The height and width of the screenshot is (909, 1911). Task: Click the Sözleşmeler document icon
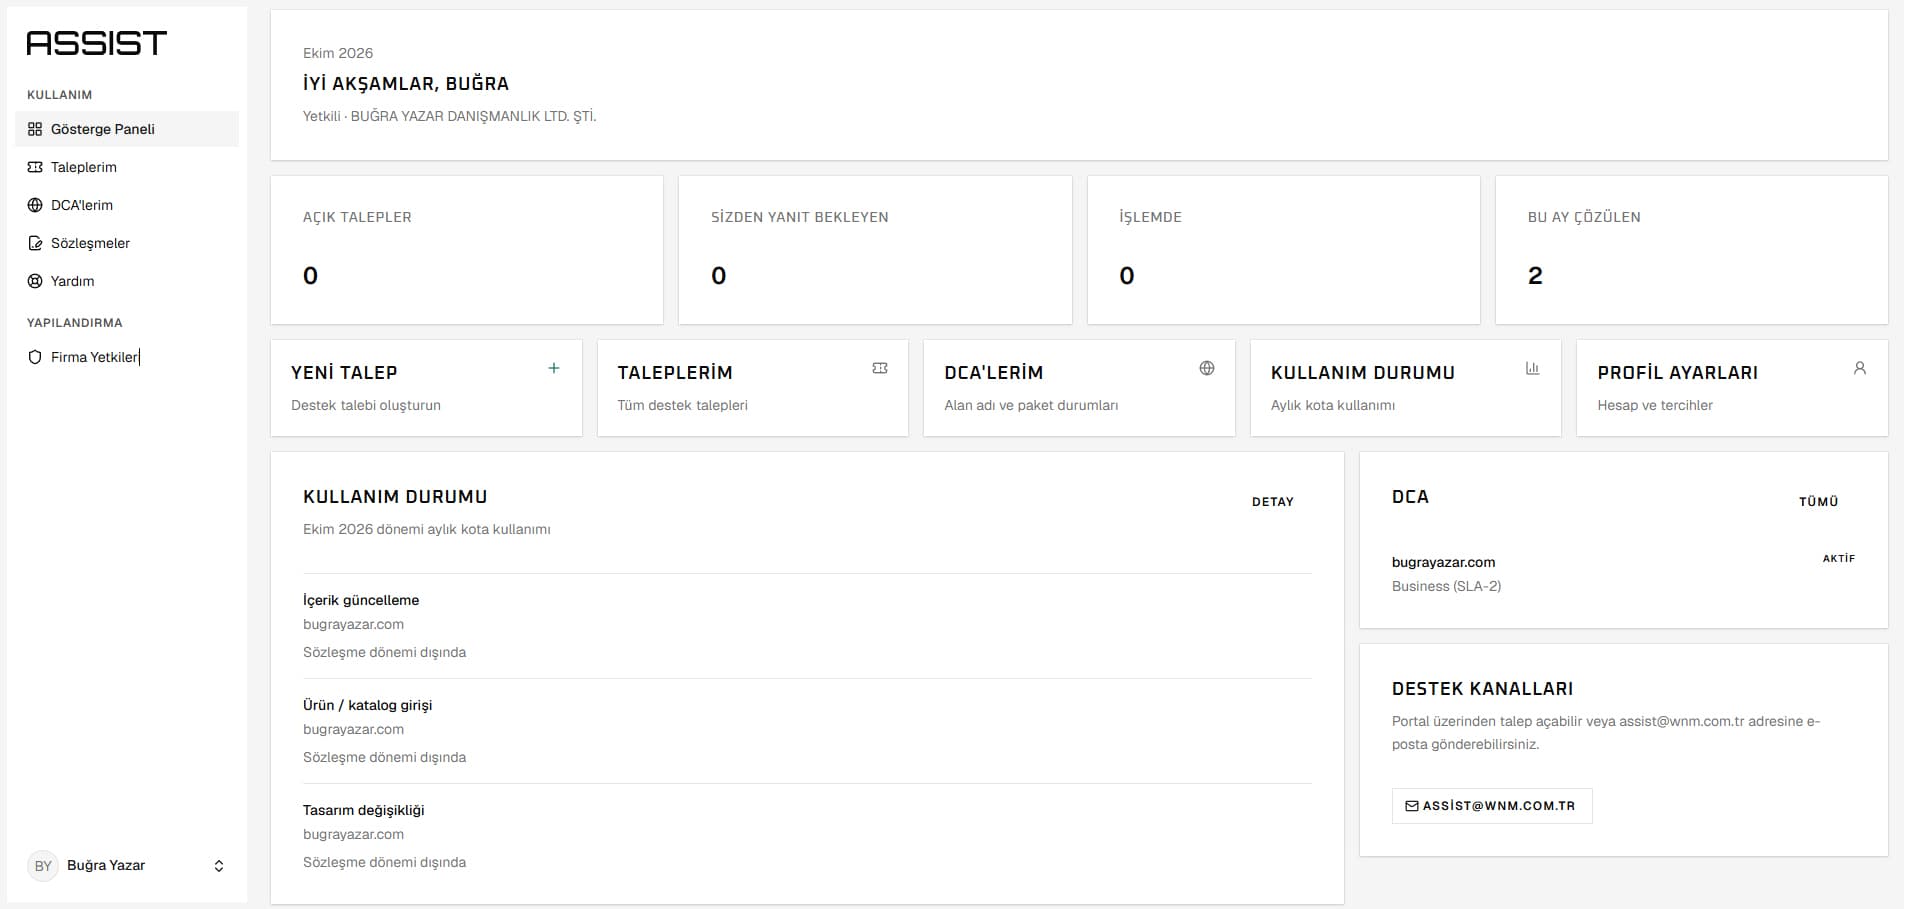point(35,243)
